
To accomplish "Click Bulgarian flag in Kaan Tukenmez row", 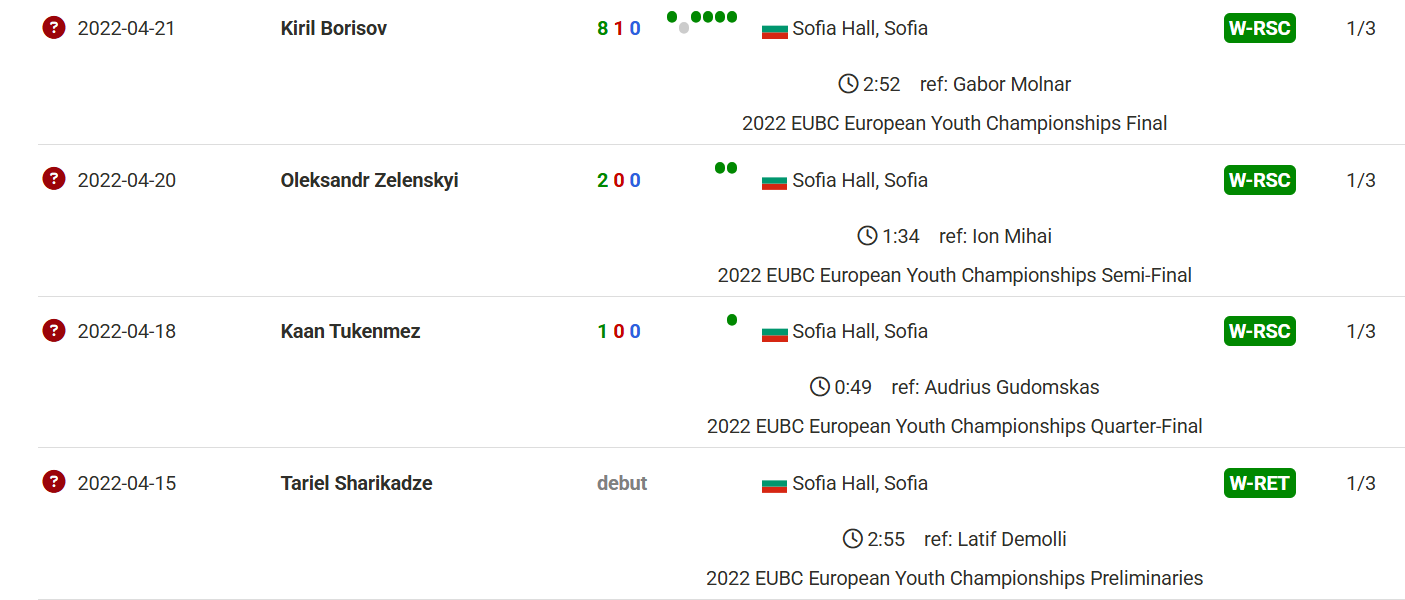I will [x=775, y=333].
